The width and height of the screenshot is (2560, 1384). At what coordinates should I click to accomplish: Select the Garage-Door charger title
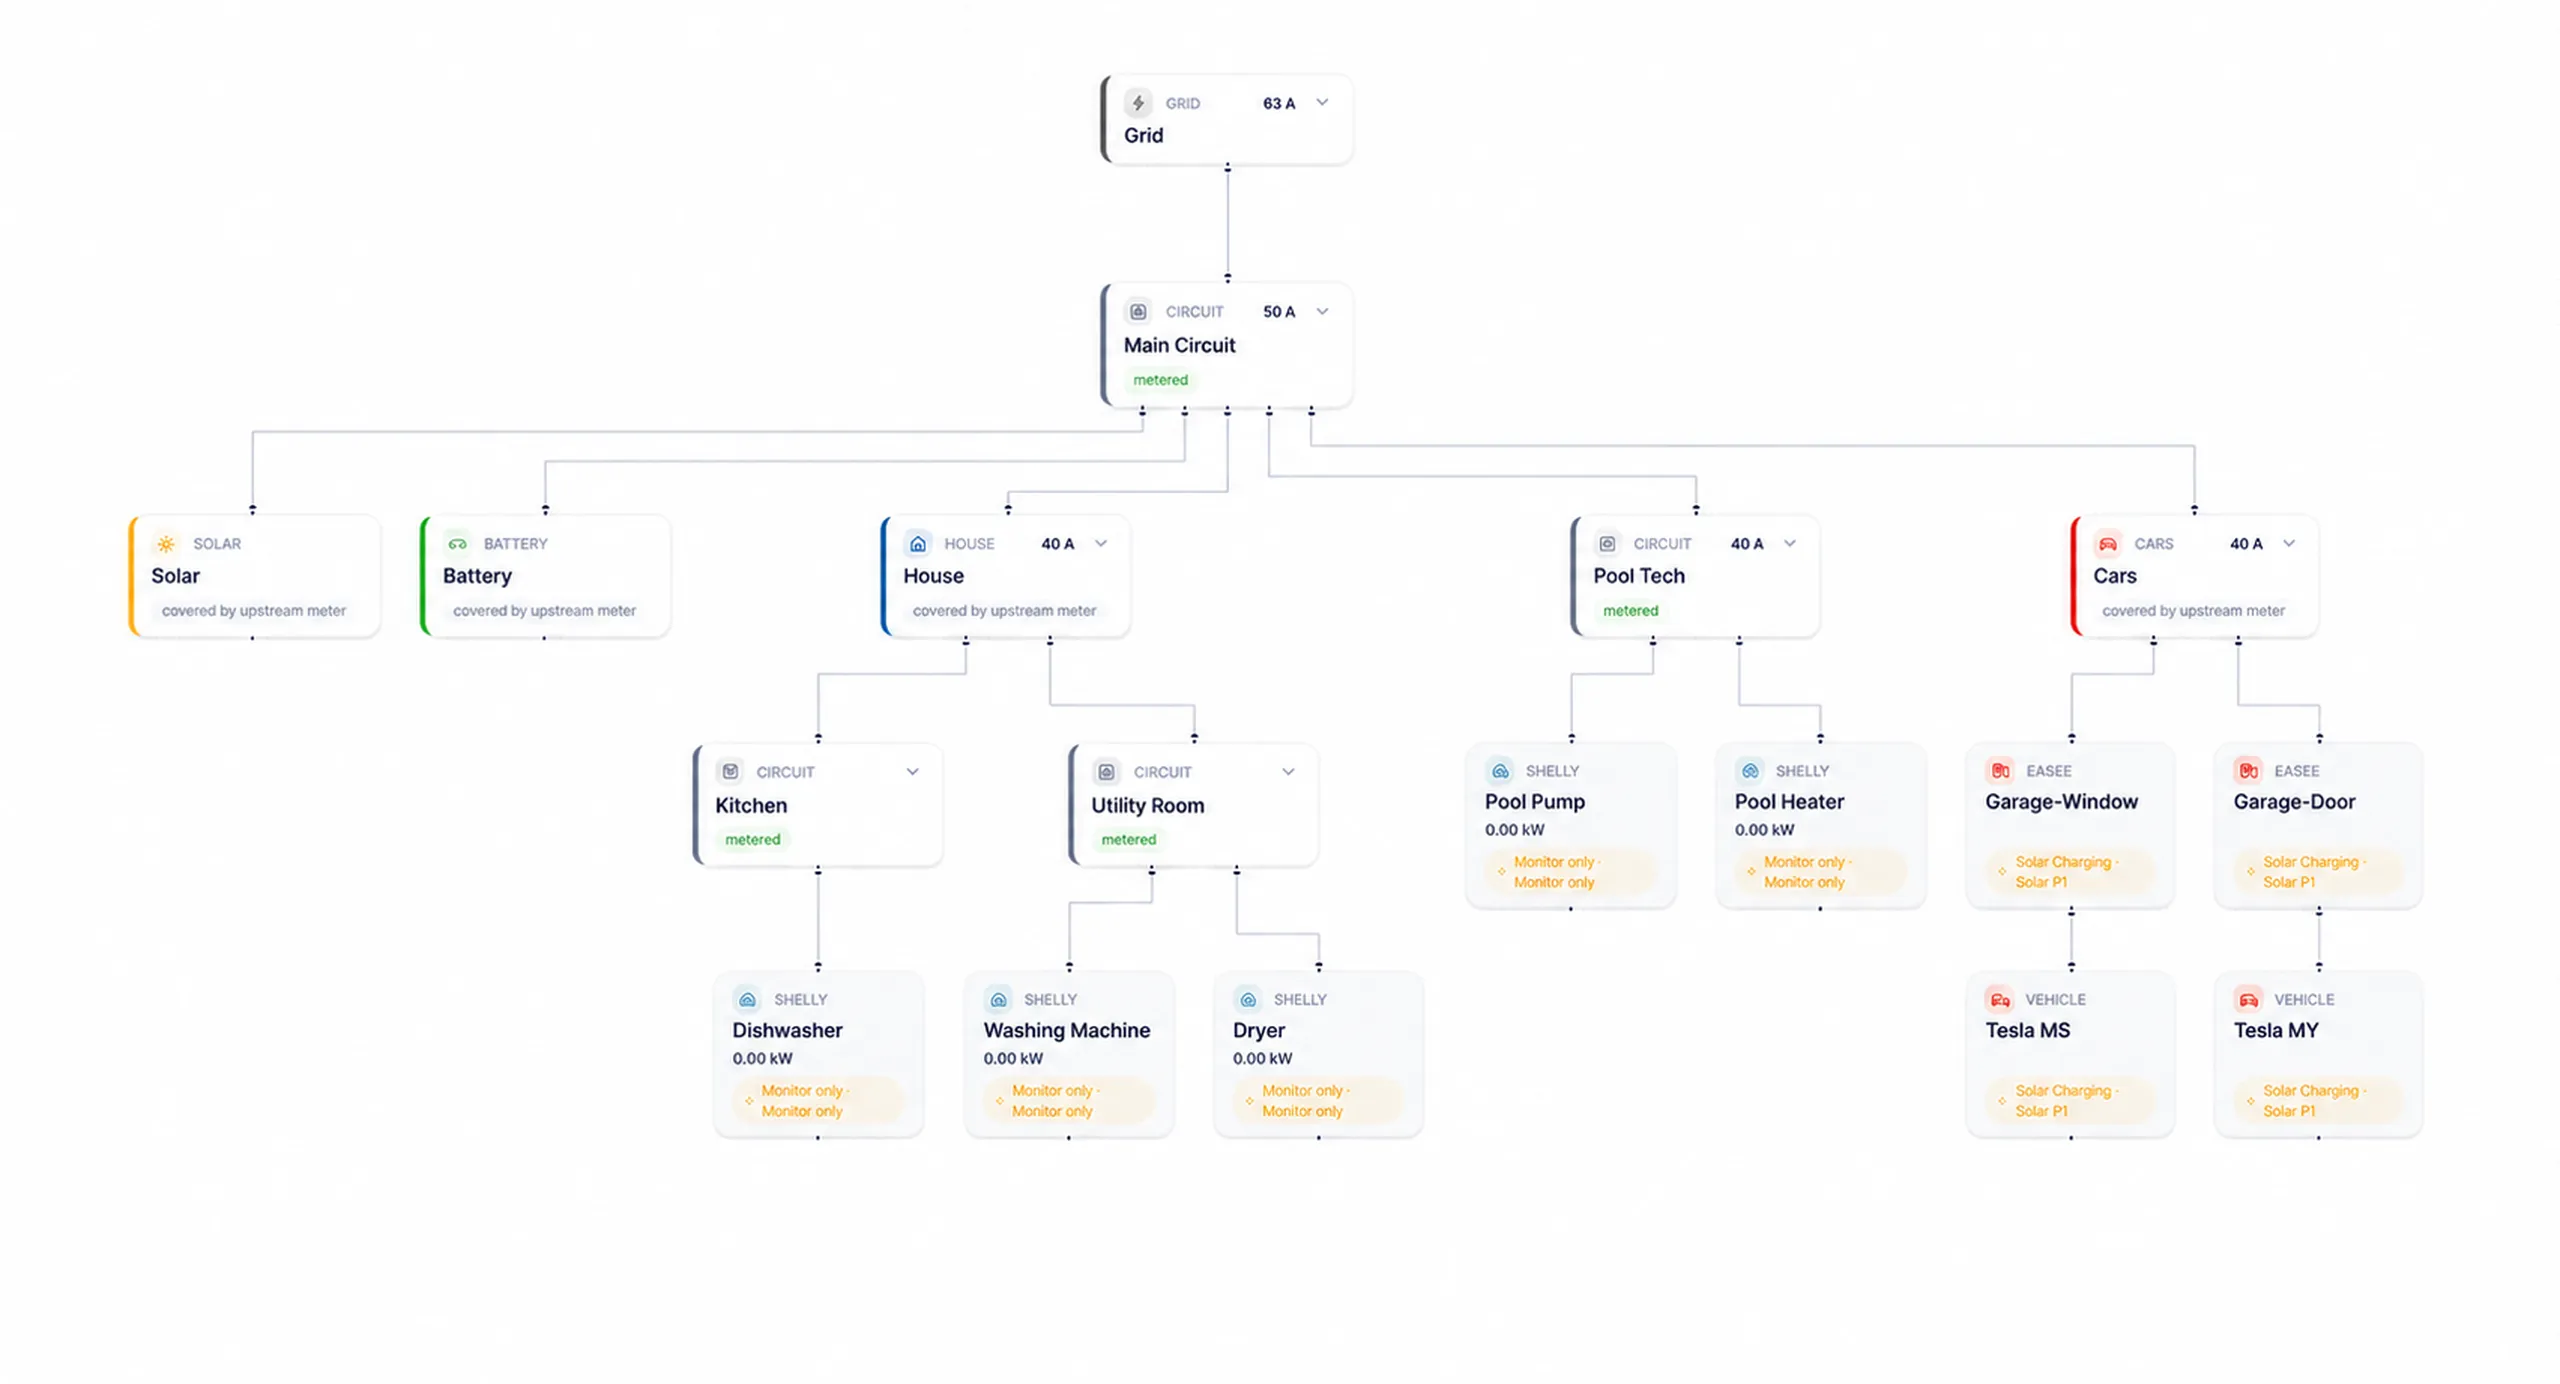point(2294,801)
